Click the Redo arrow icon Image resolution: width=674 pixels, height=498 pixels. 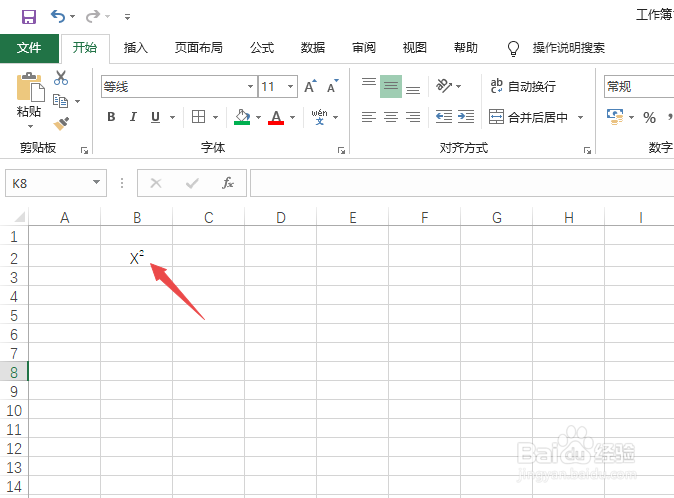[x=92, y=16]
